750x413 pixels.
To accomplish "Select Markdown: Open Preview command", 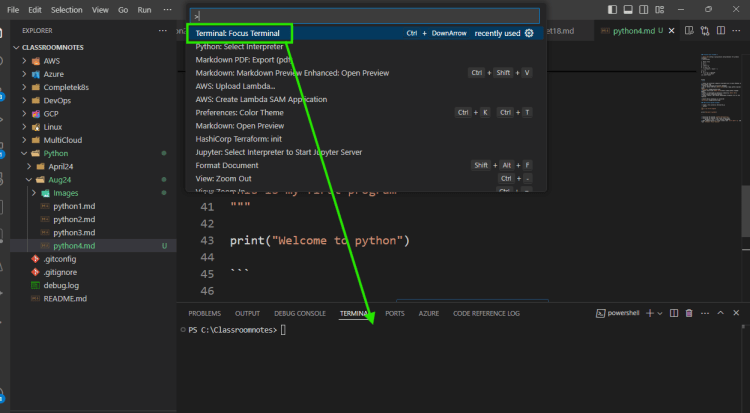I will (x=366, y=126).
